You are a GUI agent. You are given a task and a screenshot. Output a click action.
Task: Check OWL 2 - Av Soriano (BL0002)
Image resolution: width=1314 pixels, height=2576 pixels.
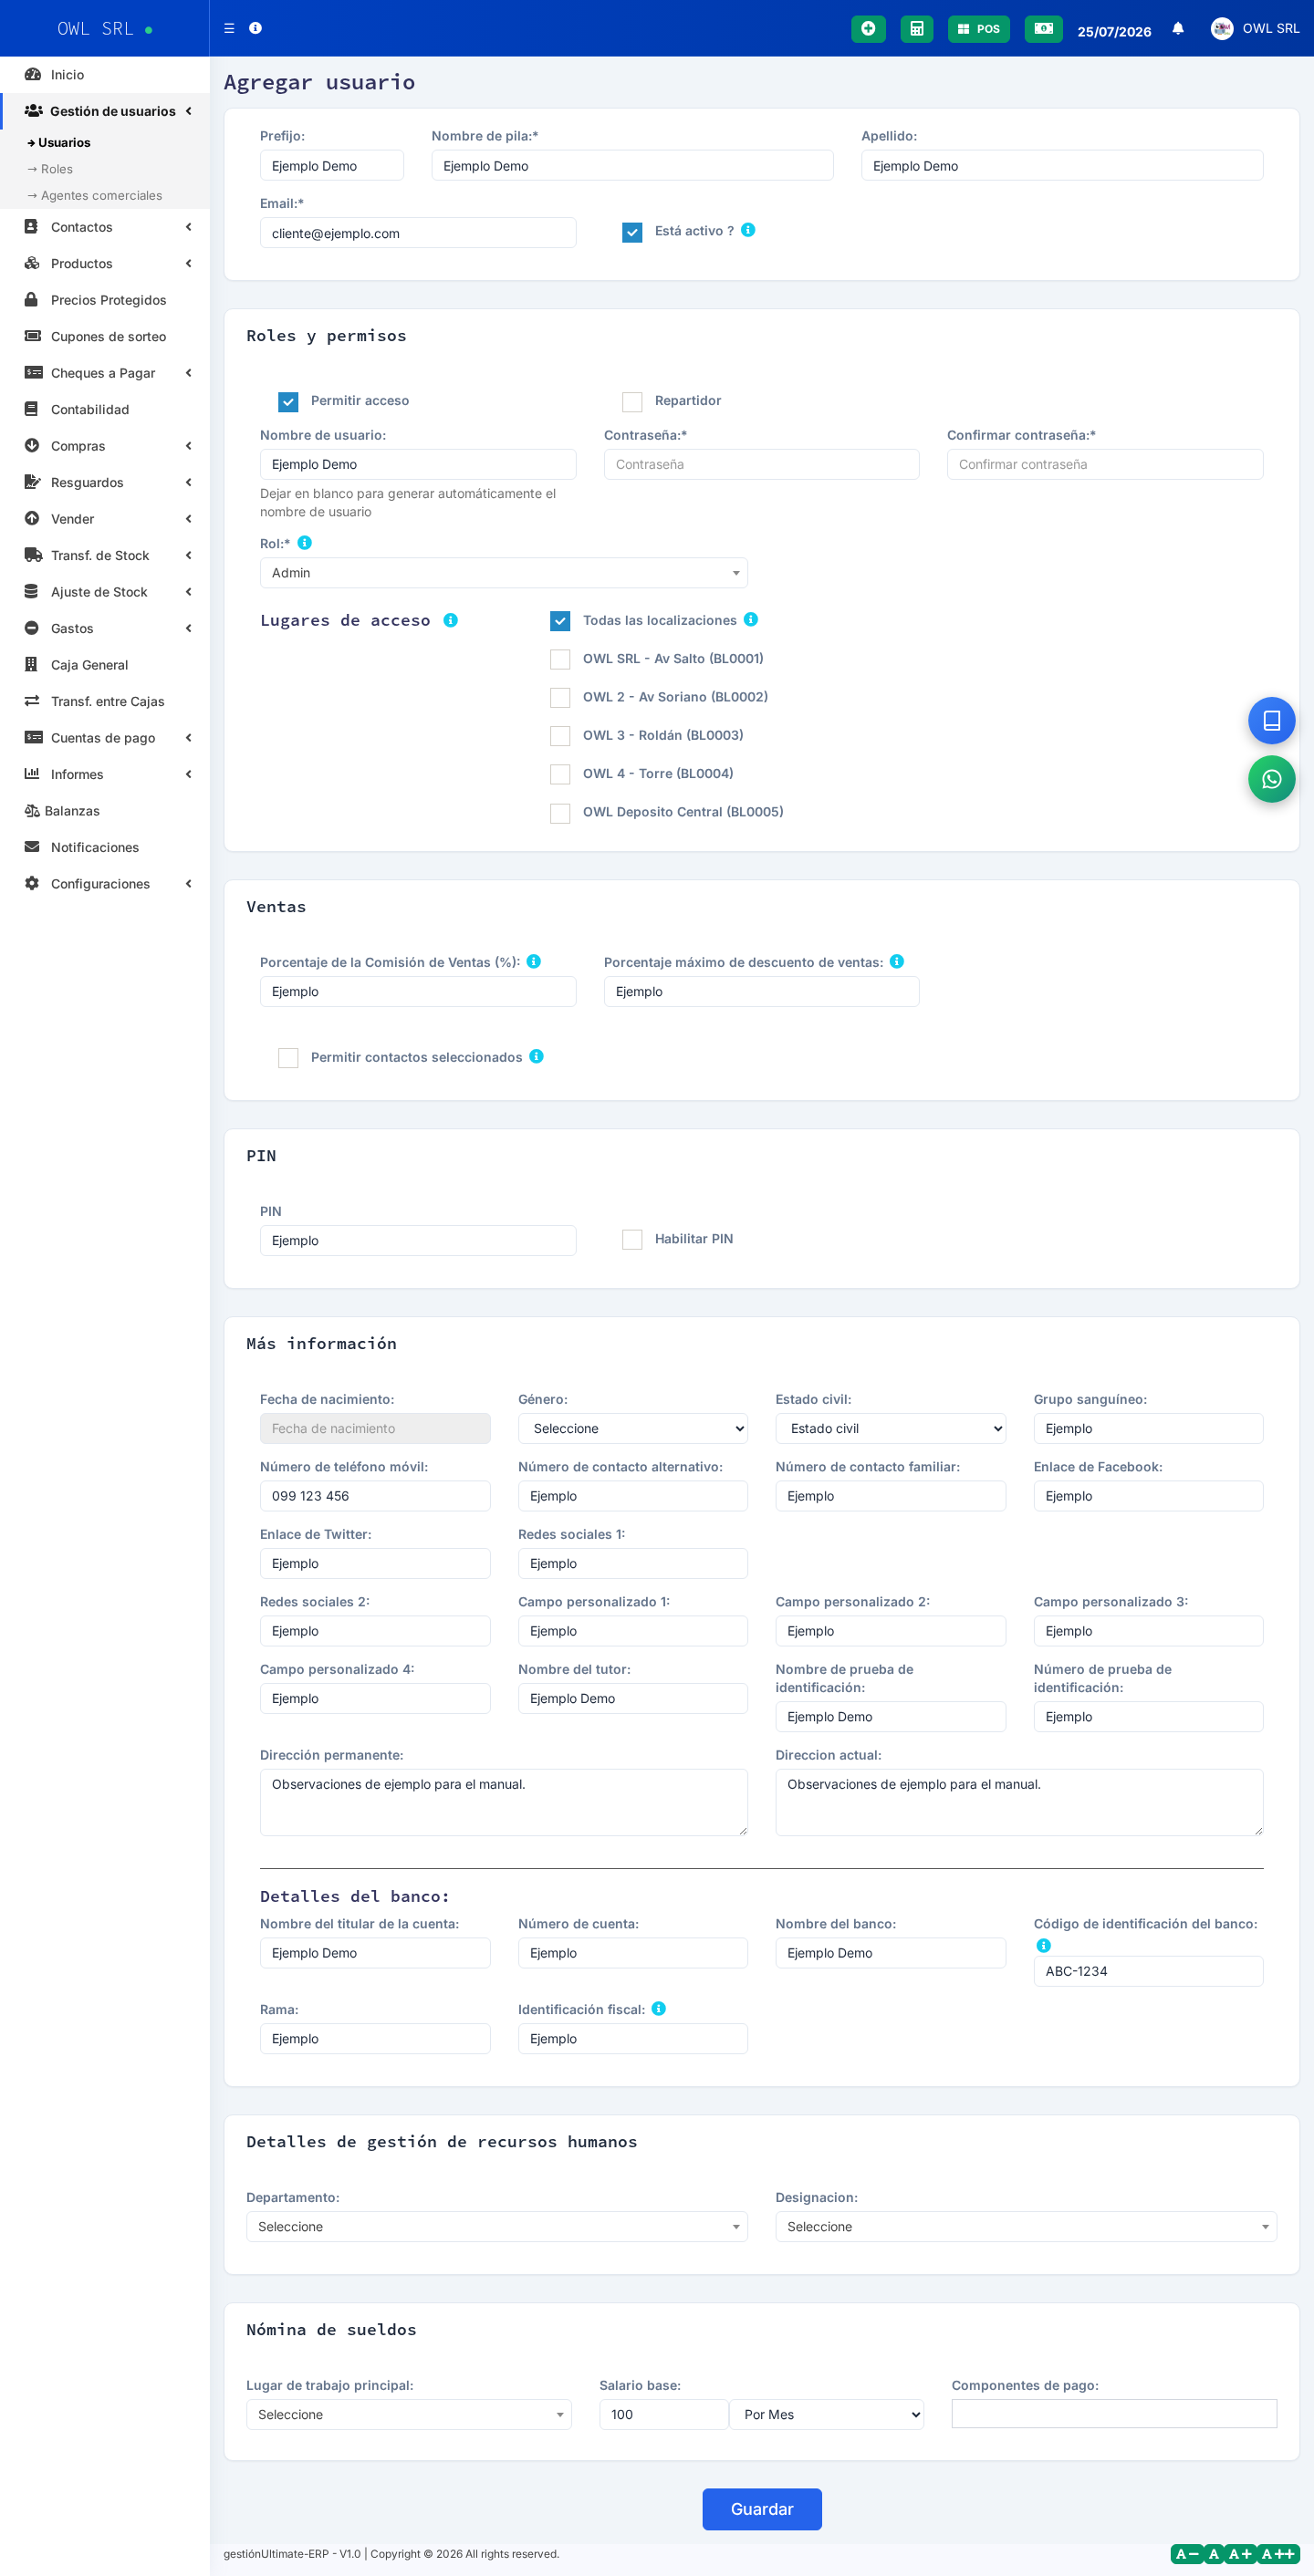point(560,698)
